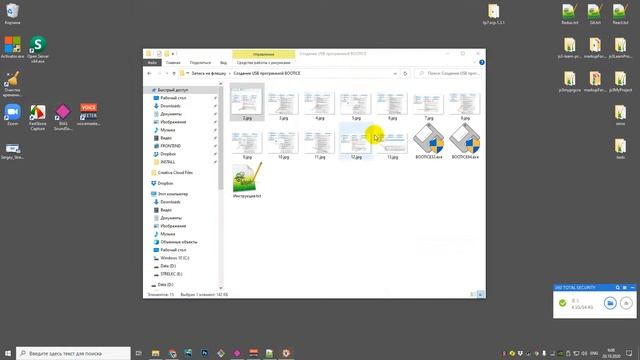Image resolution: width=640 pixels, height=360 pixels.
Task: Go back with the Explorer back arrow
Action: tap(149, 73)
